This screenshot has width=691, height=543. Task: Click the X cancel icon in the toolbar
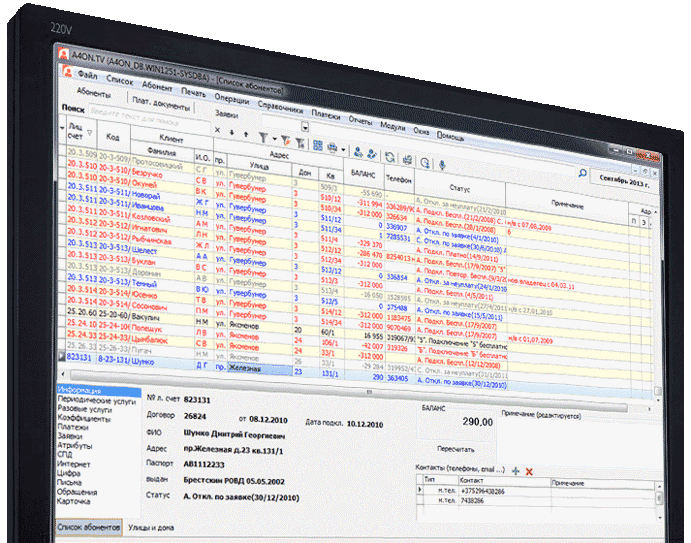[219, 130]
